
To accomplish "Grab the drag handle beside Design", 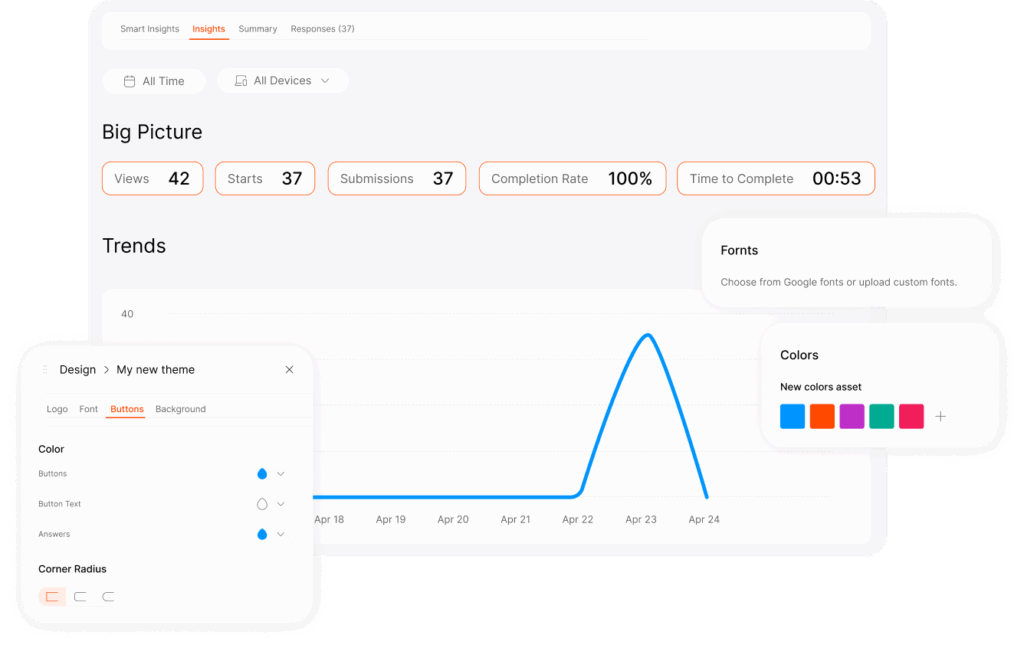I will click(x=44, y=370).
